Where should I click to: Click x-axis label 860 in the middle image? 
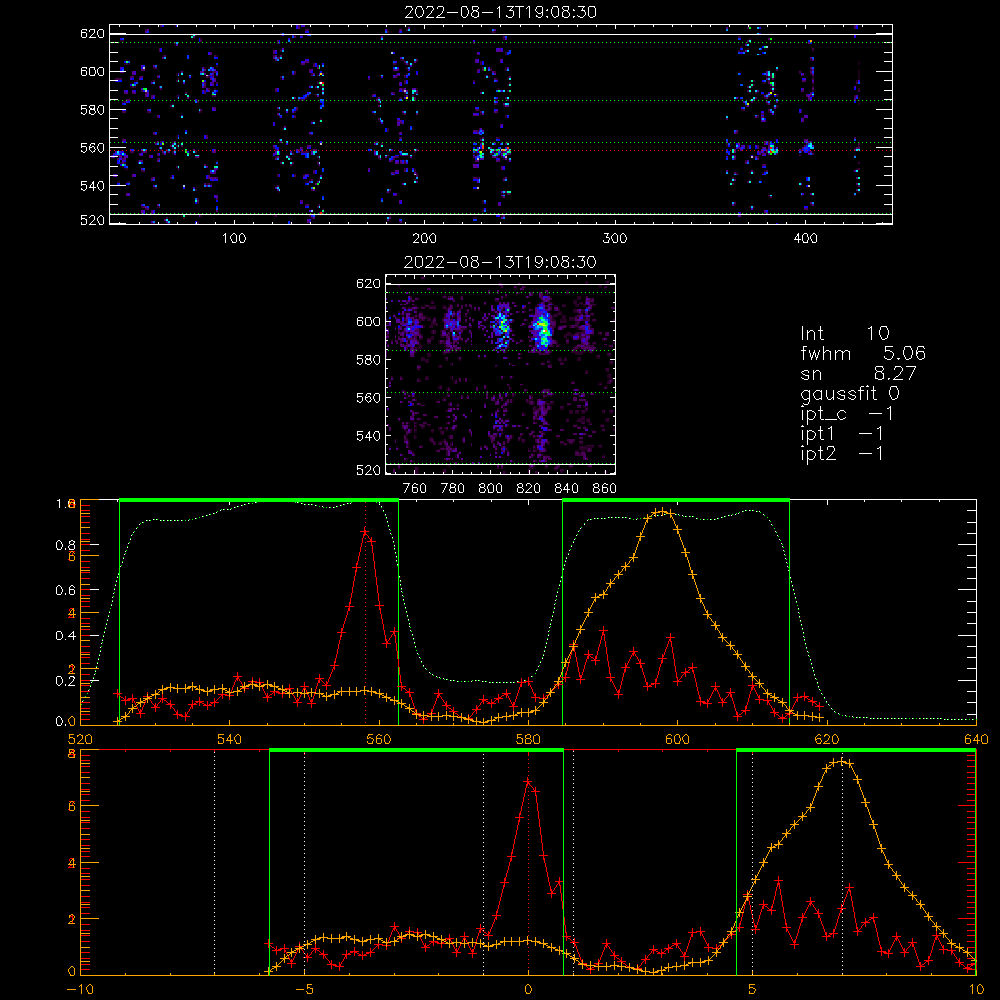(605, 489)
